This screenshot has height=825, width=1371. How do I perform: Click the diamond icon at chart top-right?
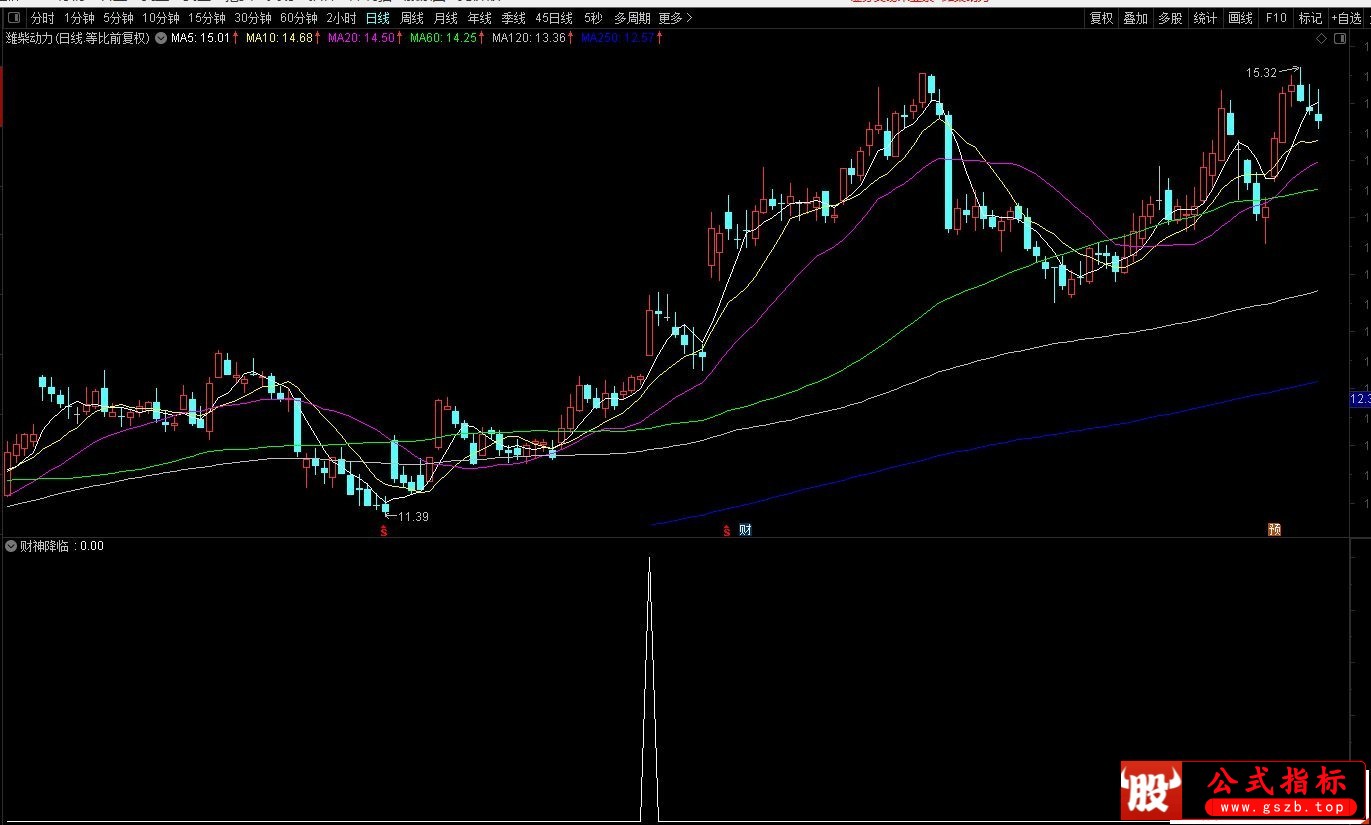click(1322, 39)
